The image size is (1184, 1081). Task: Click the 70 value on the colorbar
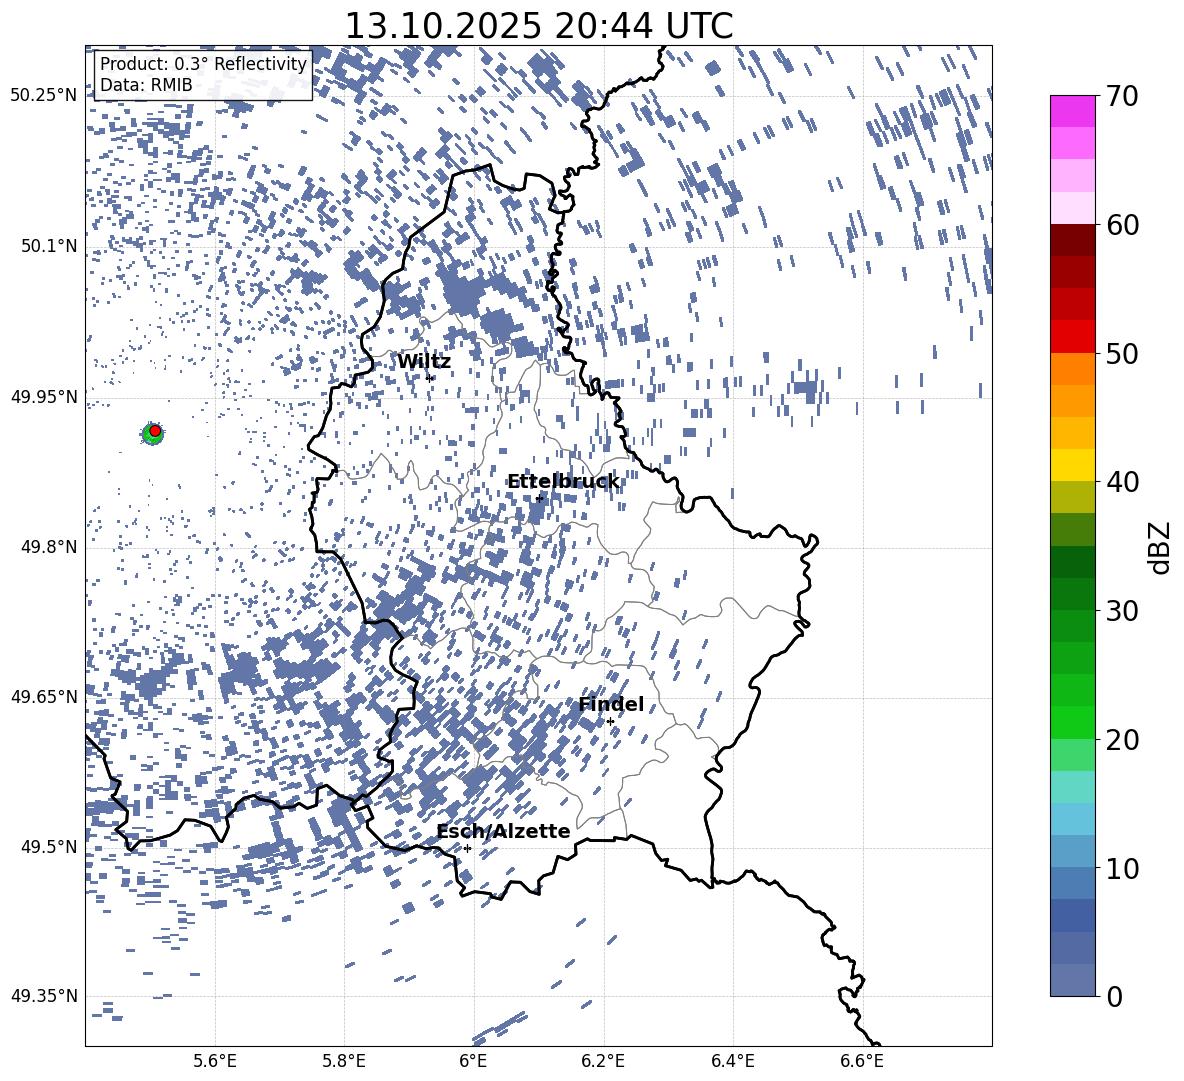tap(1121, 96)
